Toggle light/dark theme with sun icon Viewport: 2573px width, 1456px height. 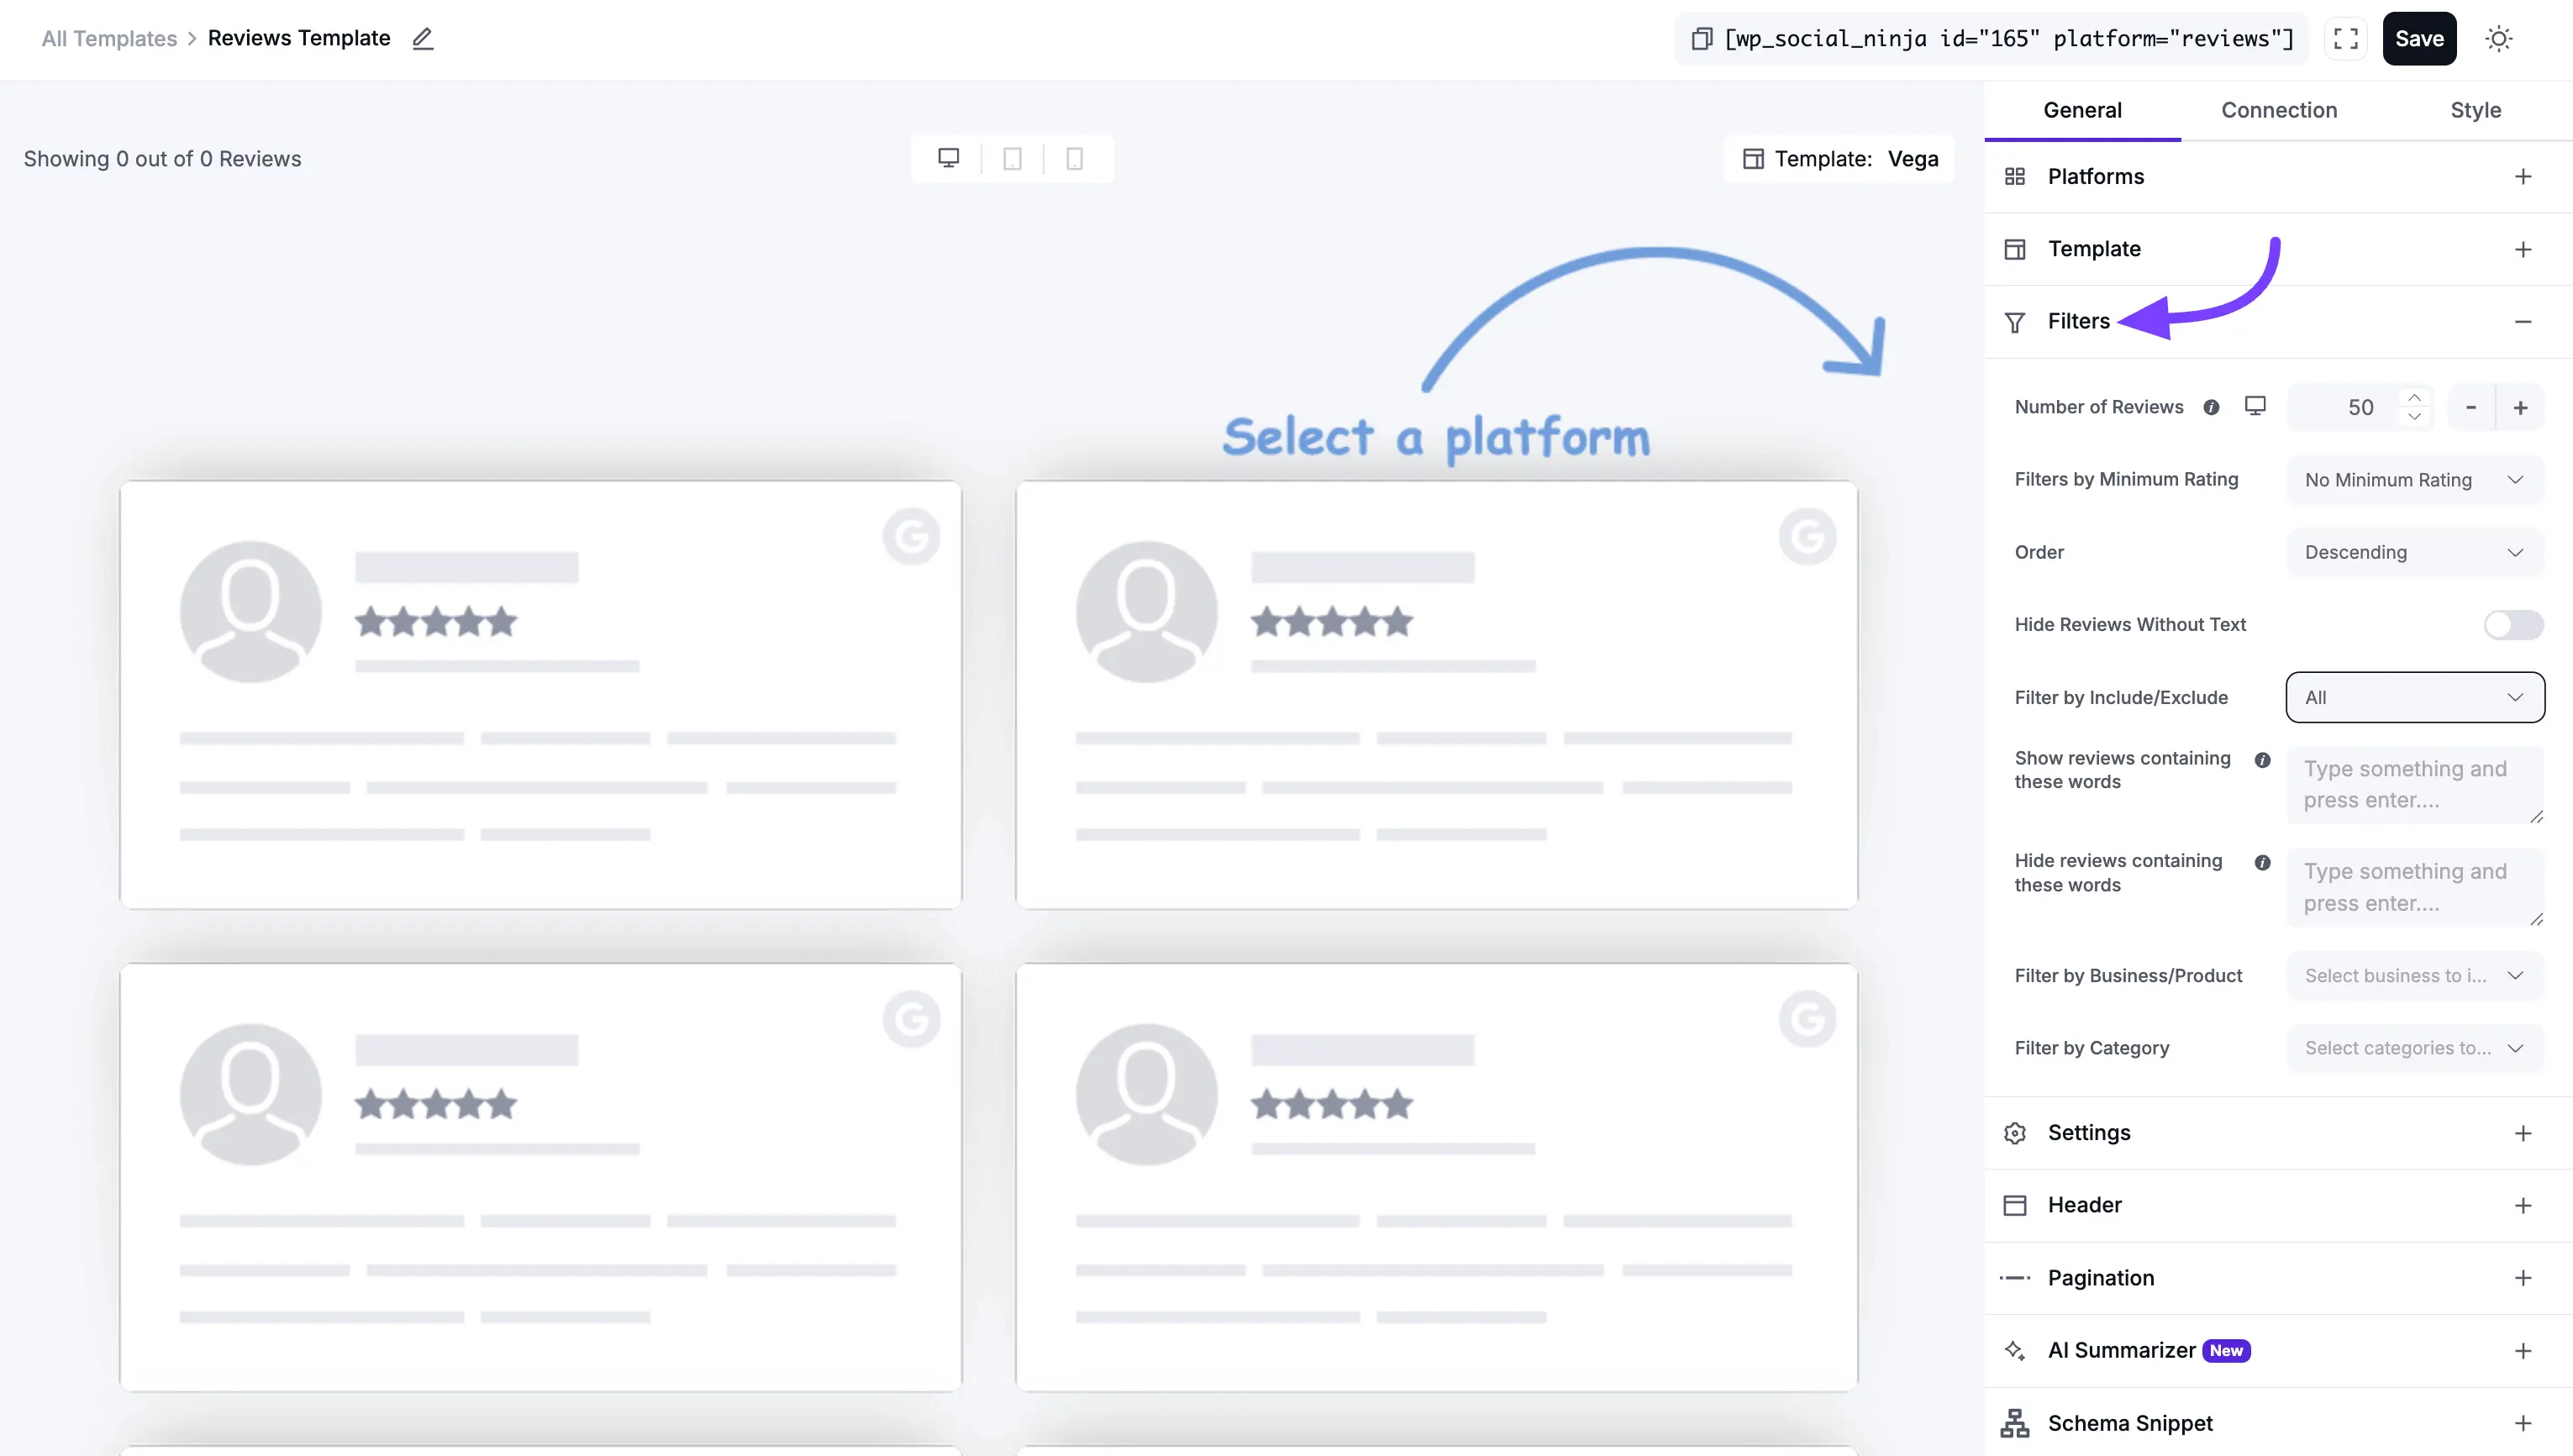(x=2499, y=38)
